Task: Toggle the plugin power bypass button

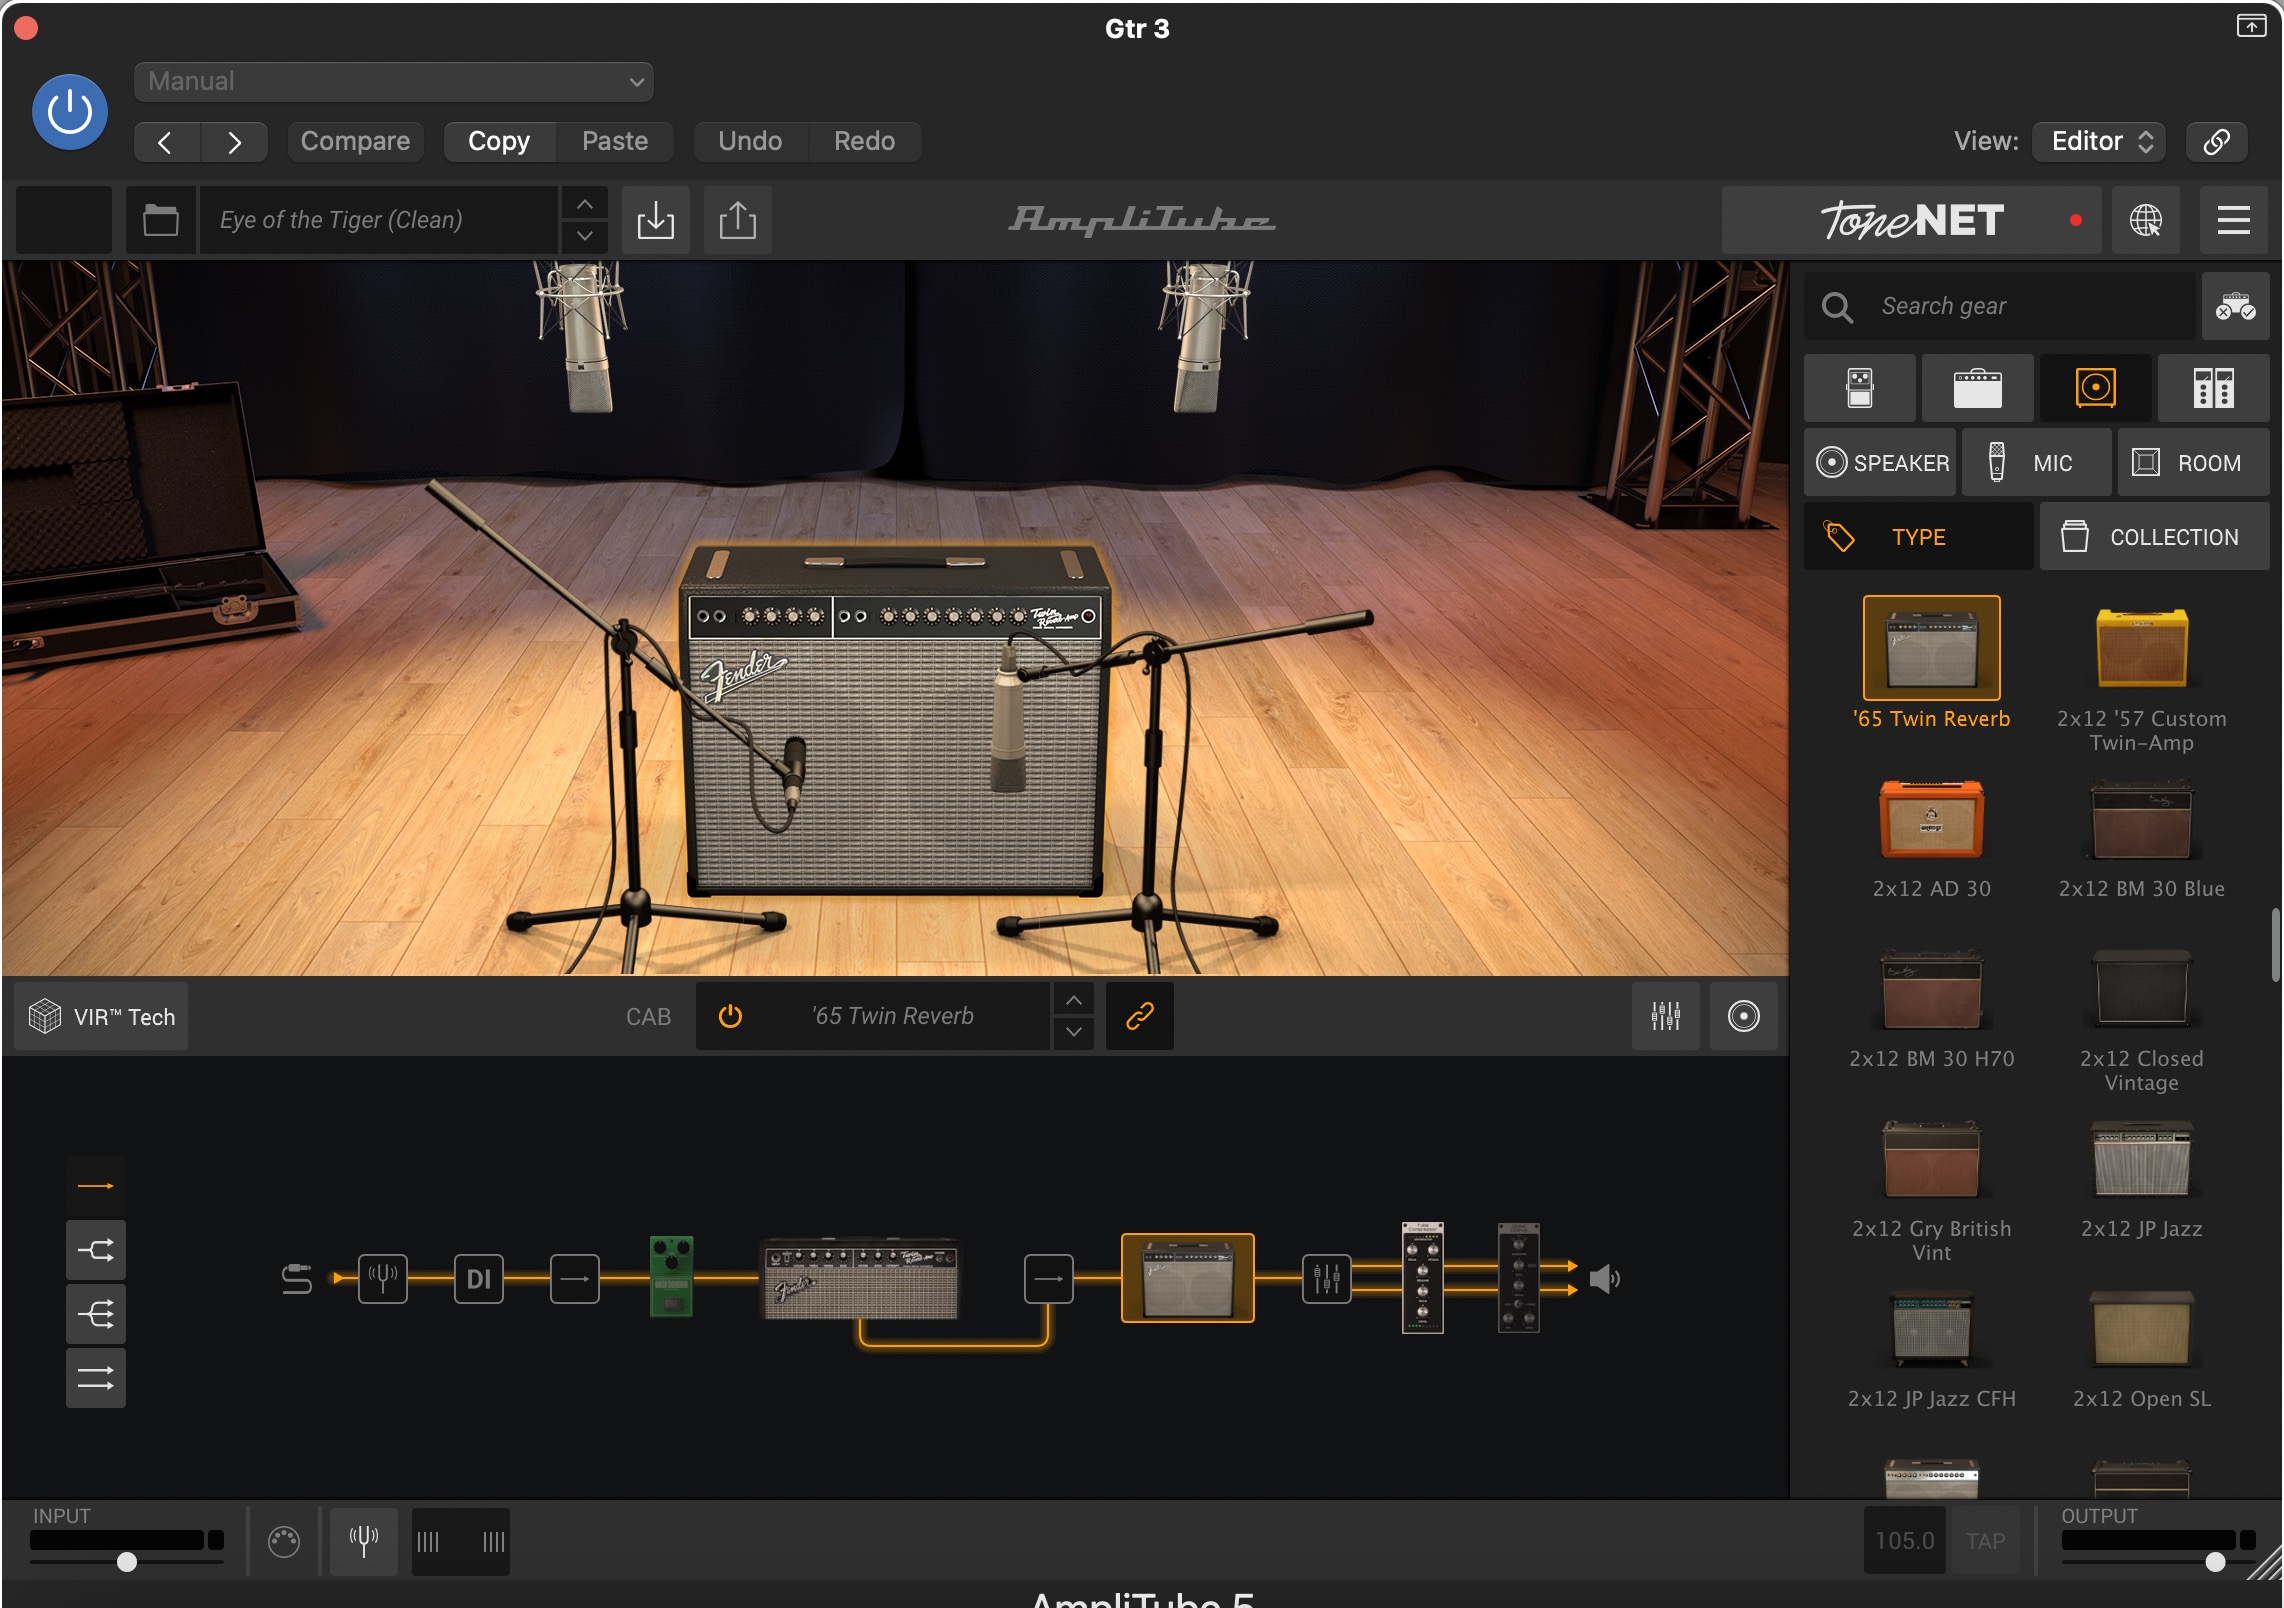Action: pos(70,112)
